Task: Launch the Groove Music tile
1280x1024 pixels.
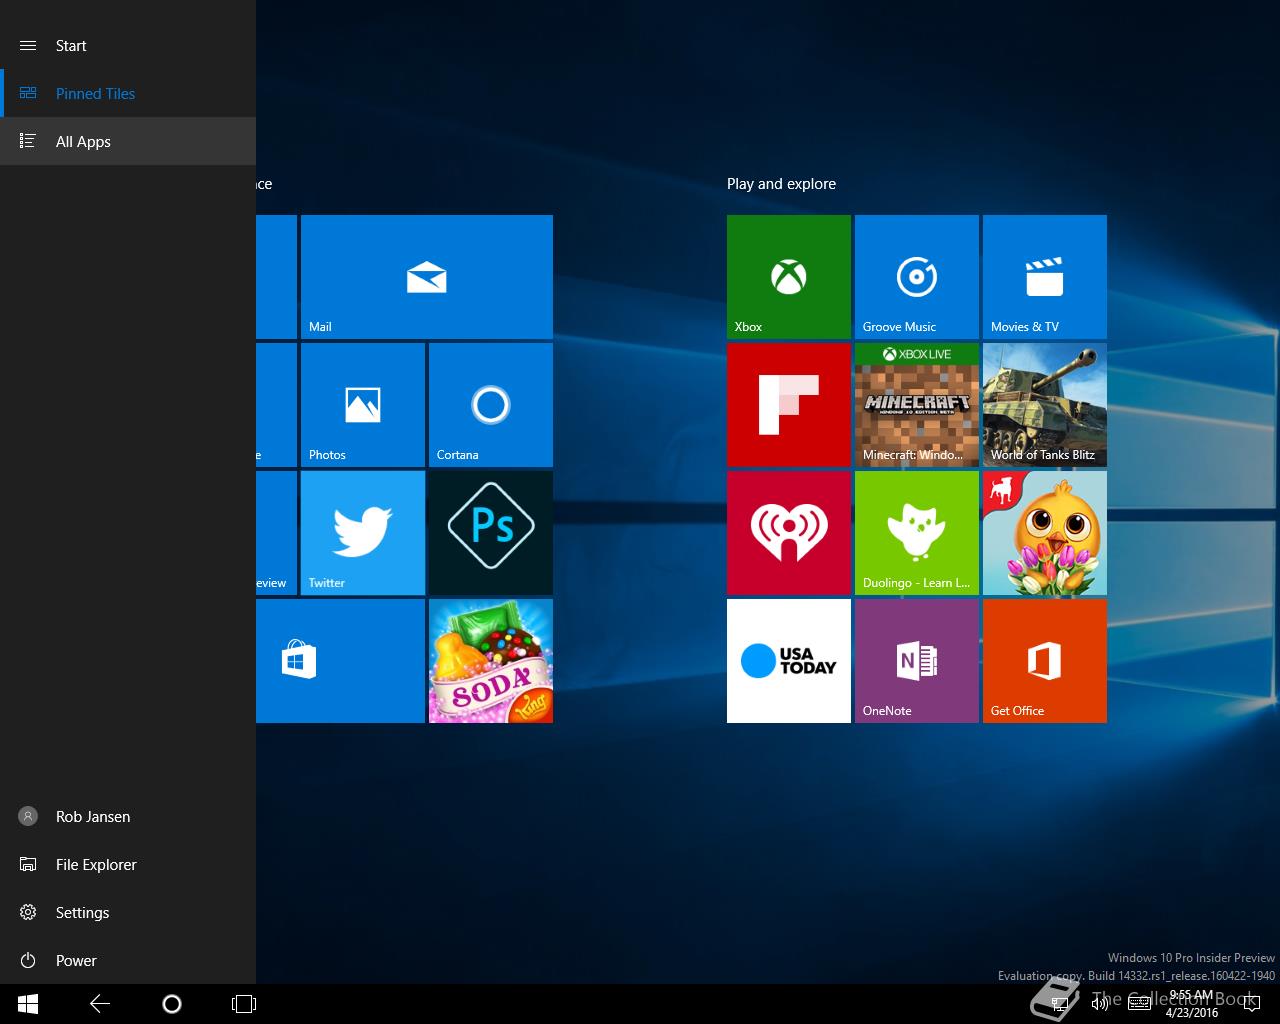Action: coord(917,277)
